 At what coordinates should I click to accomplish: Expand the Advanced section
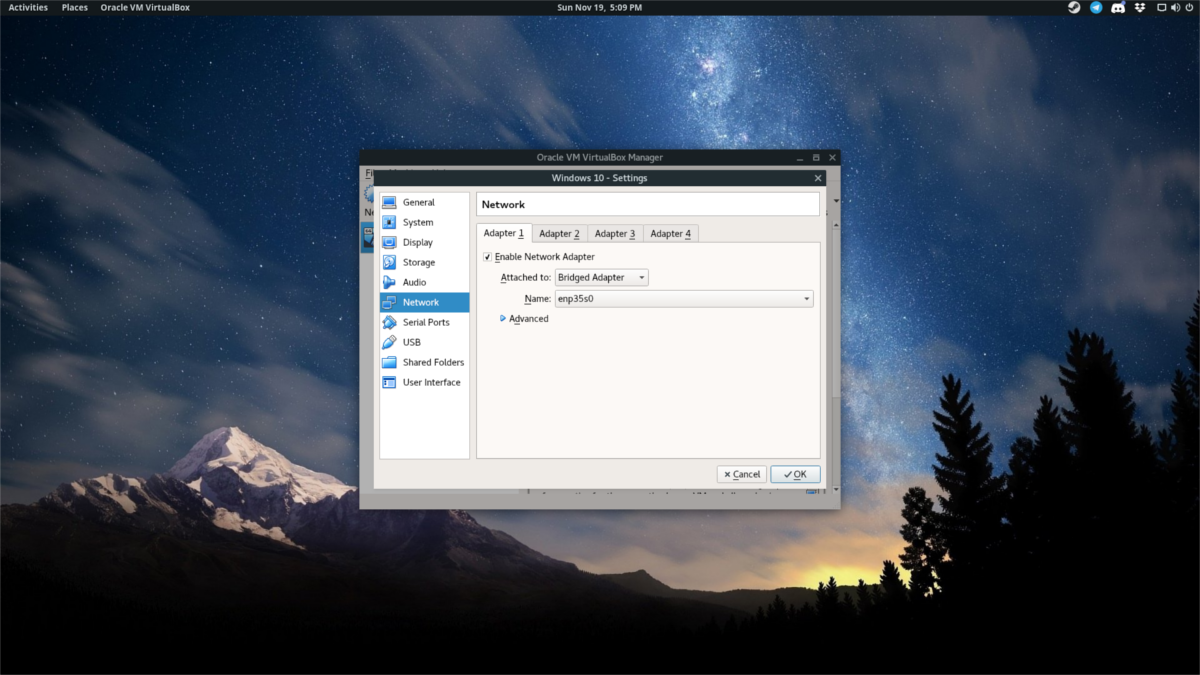point(524,319)
